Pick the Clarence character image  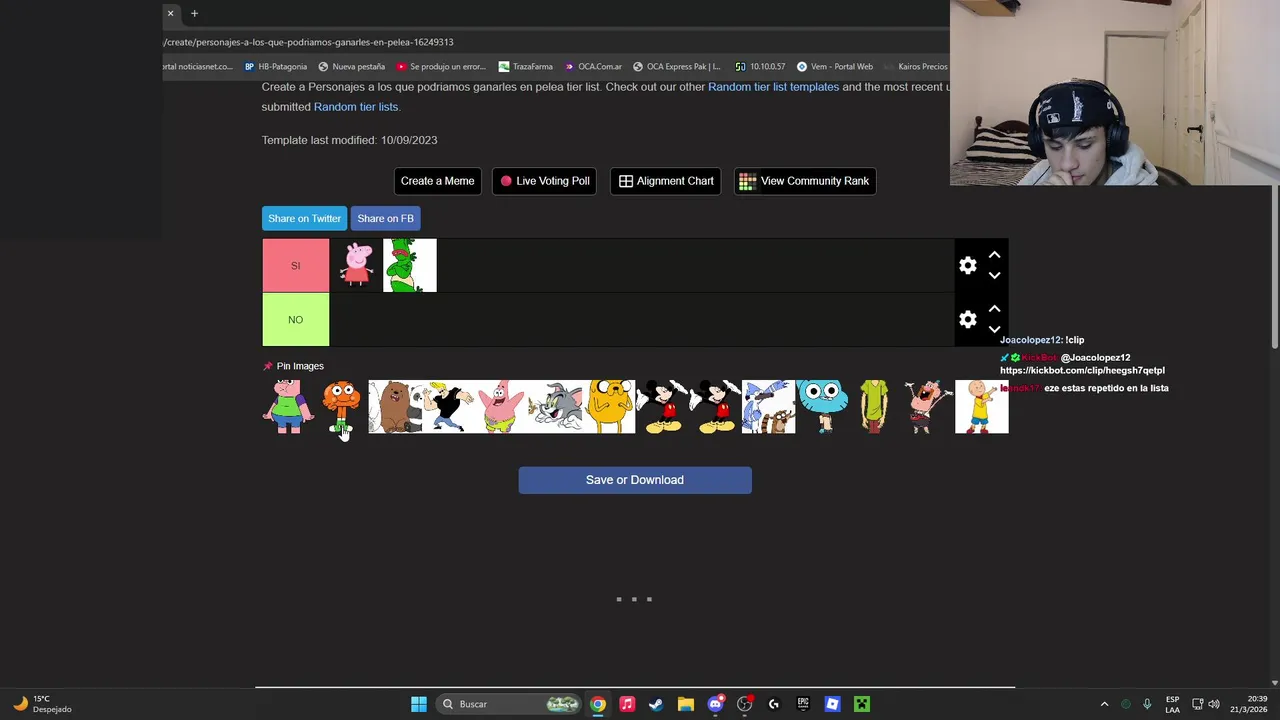(x=288, y=406)
